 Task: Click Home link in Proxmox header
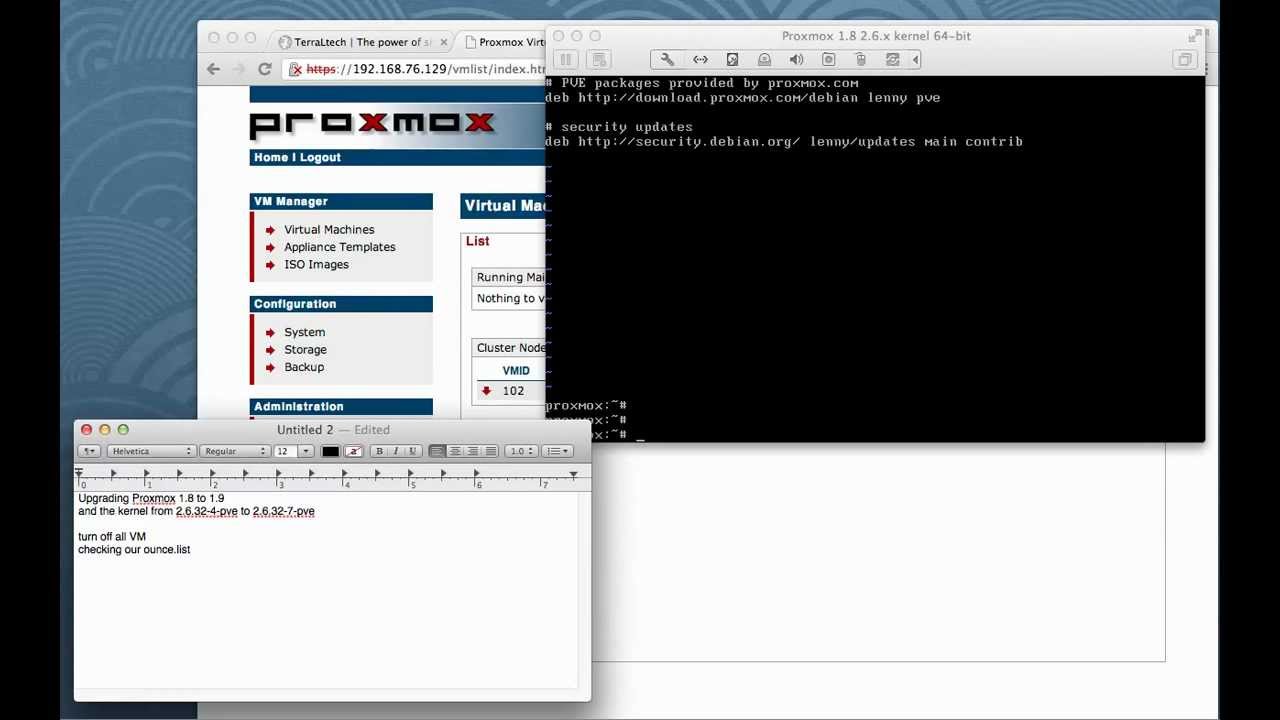click(271, 158)
